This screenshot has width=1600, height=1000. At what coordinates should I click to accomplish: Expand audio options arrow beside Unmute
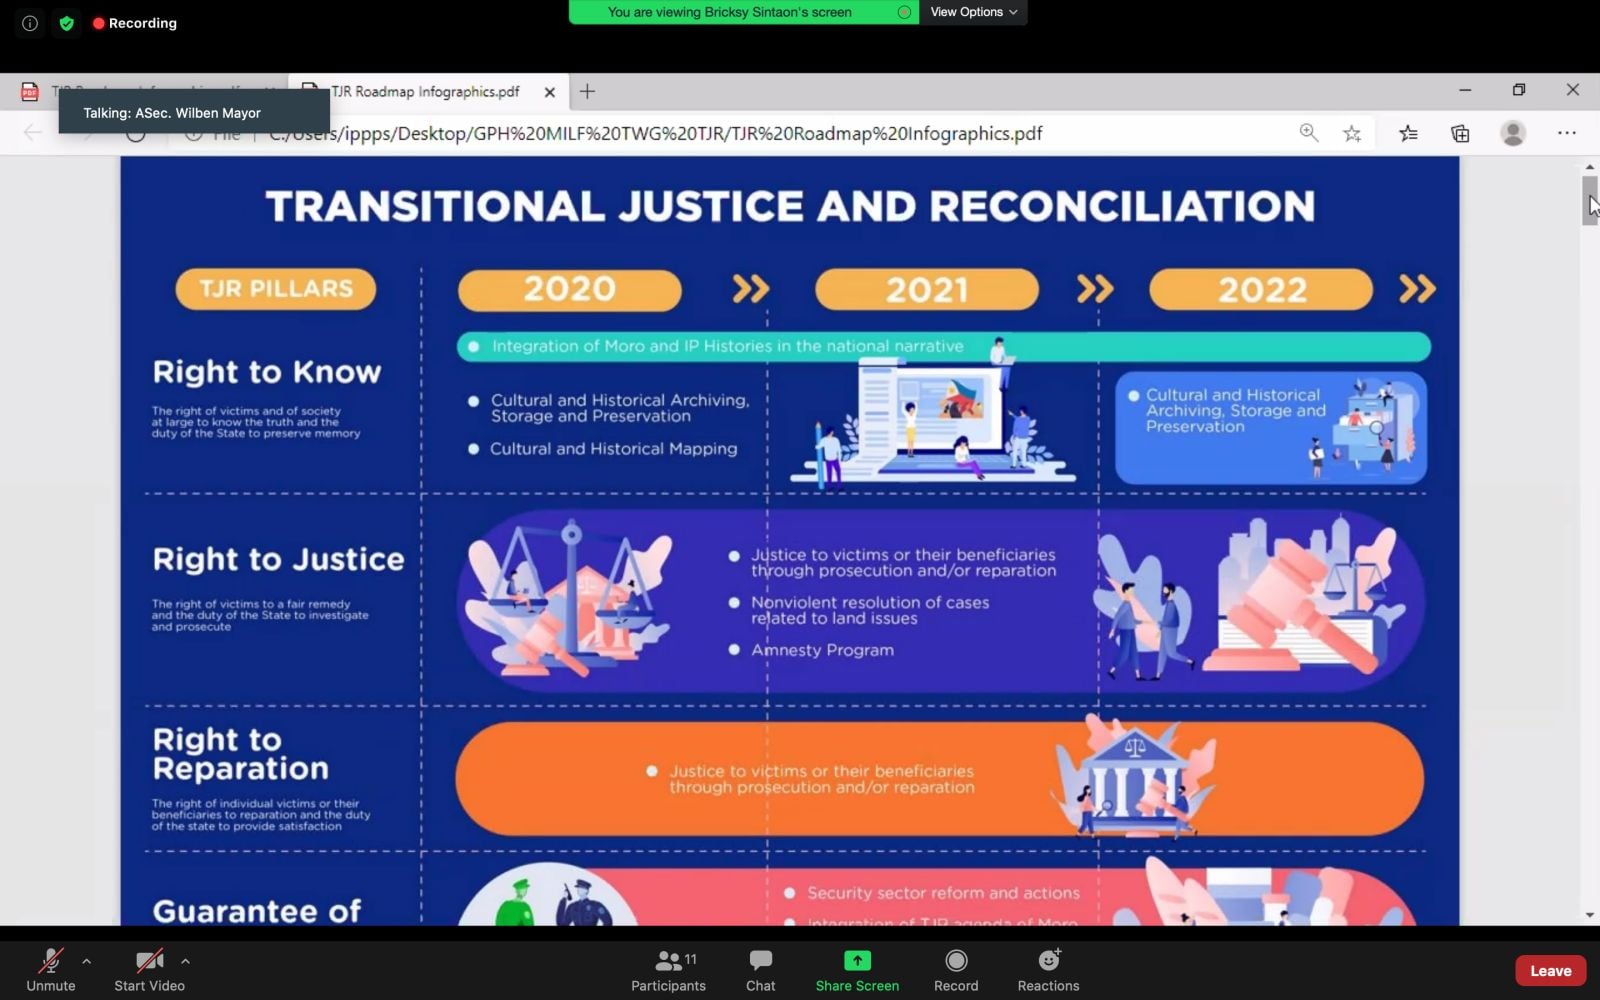87,961
